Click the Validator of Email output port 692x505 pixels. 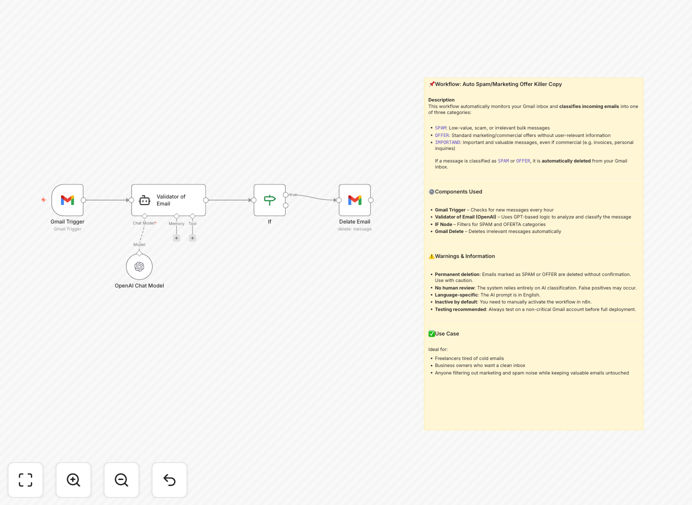click(206, 200)
